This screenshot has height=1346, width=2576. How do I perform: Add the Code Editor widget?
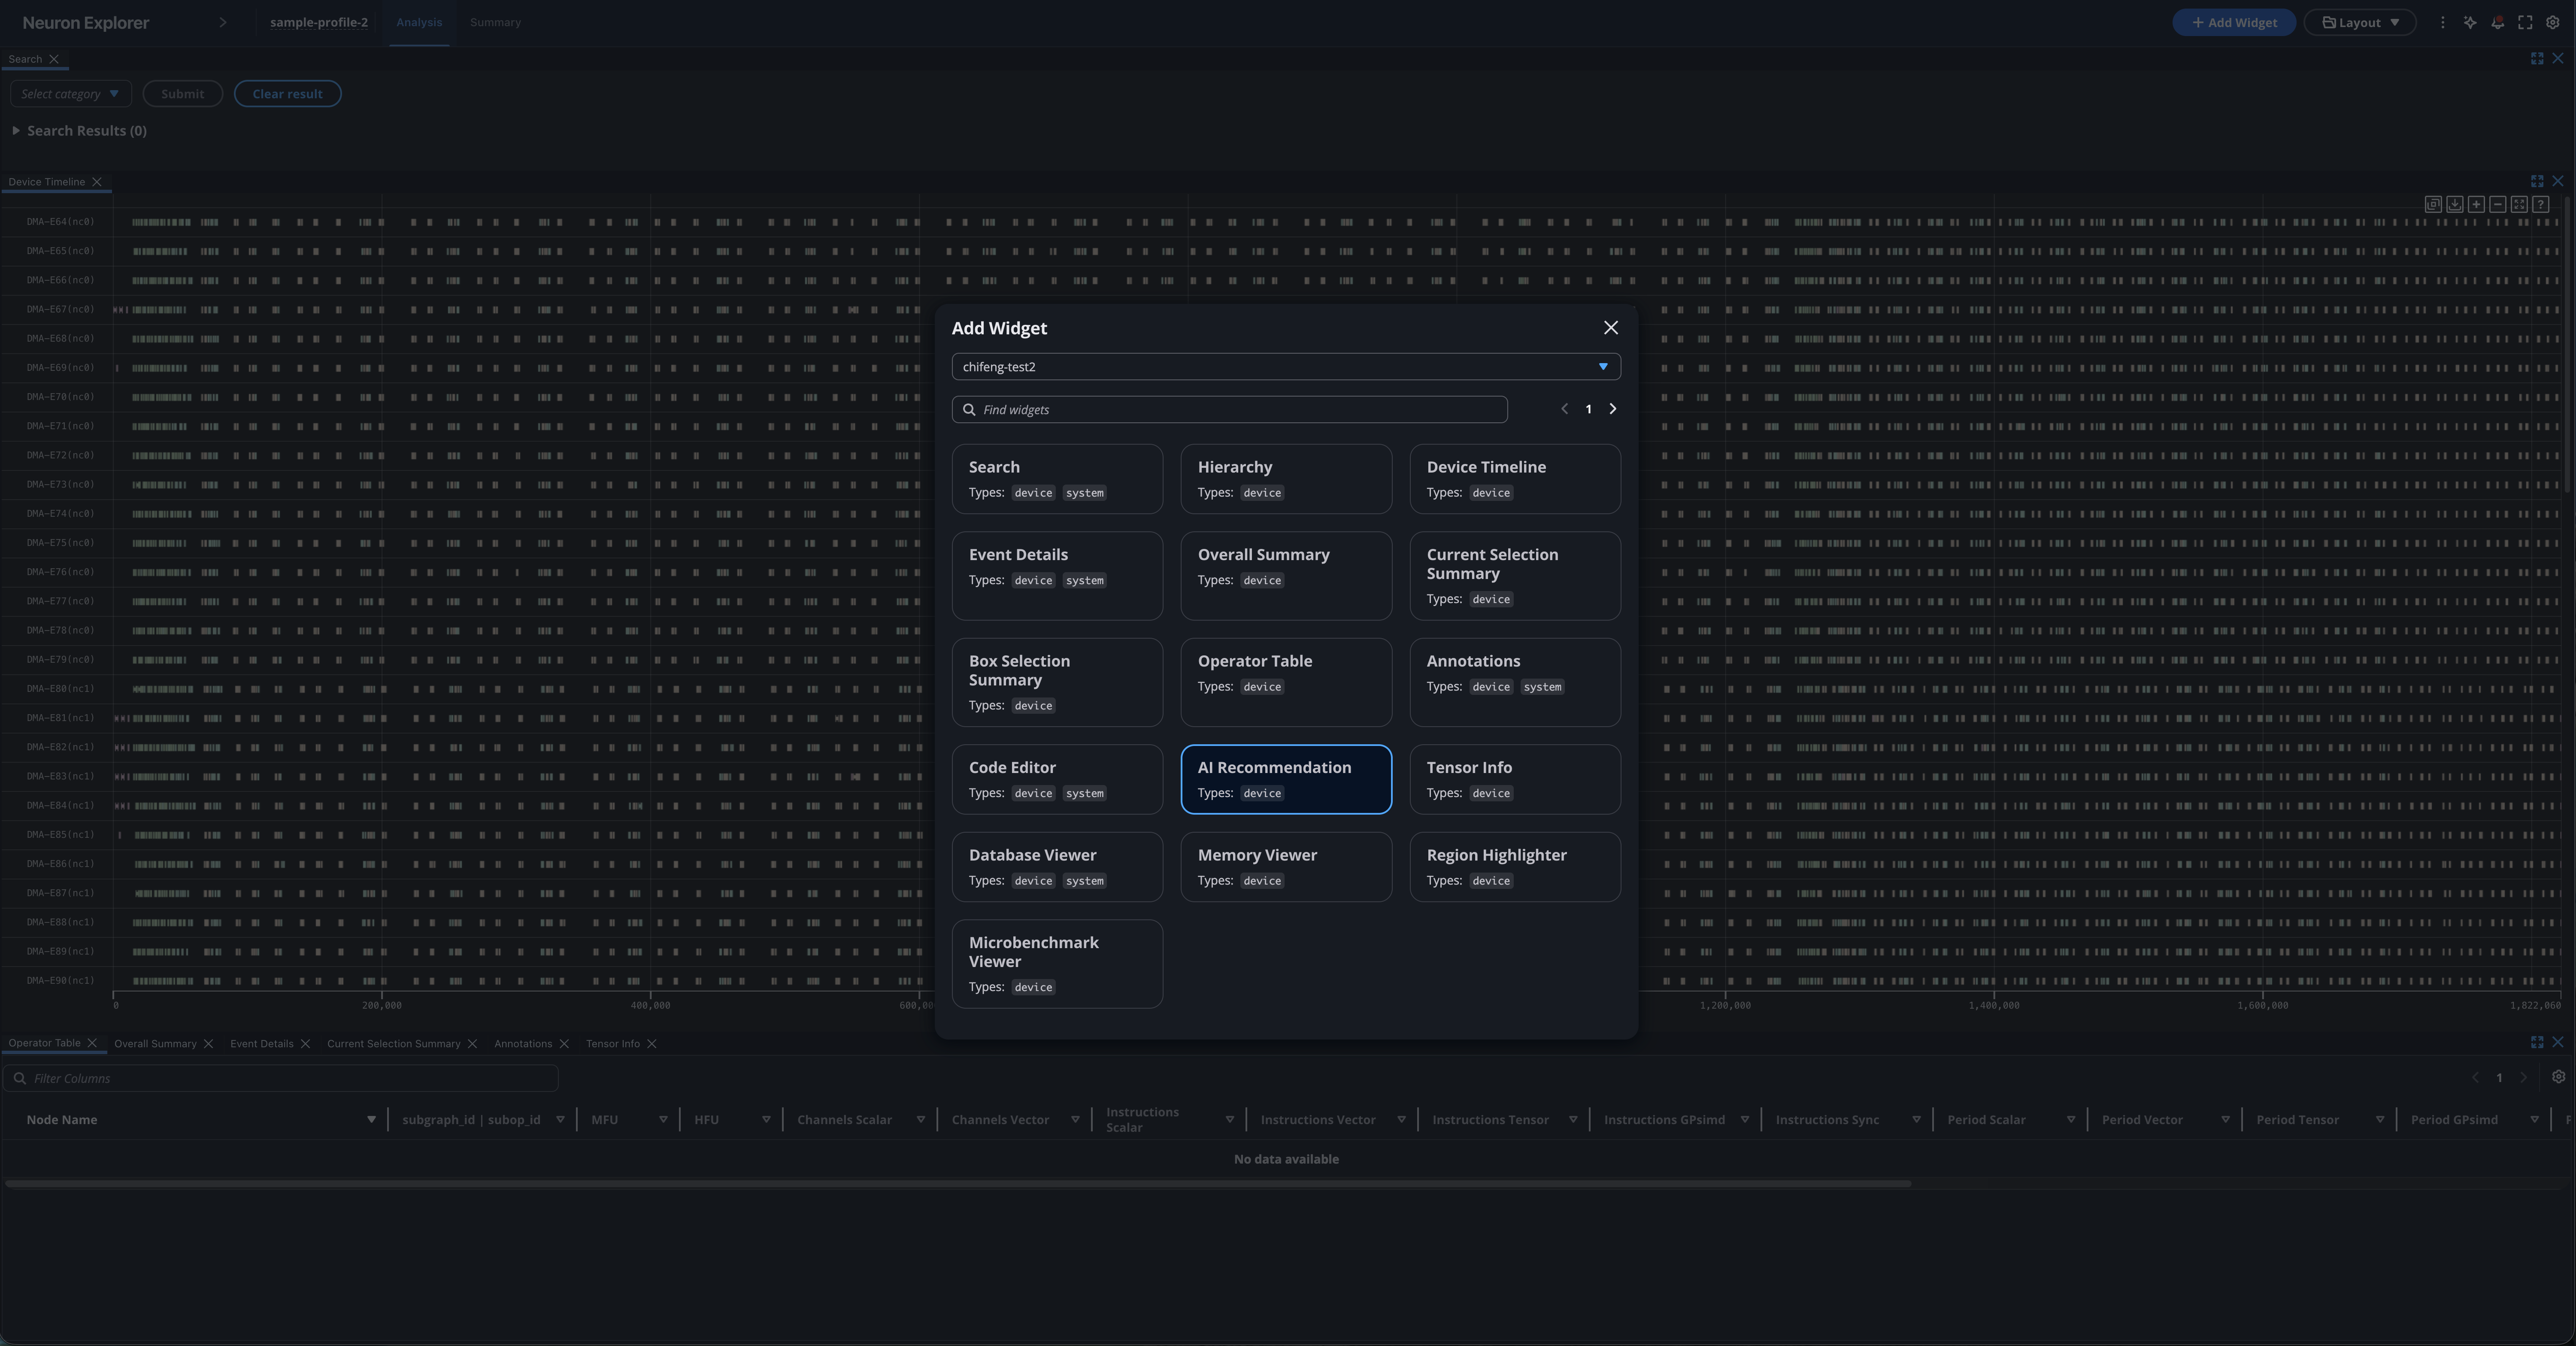[x=1057, y=779]
